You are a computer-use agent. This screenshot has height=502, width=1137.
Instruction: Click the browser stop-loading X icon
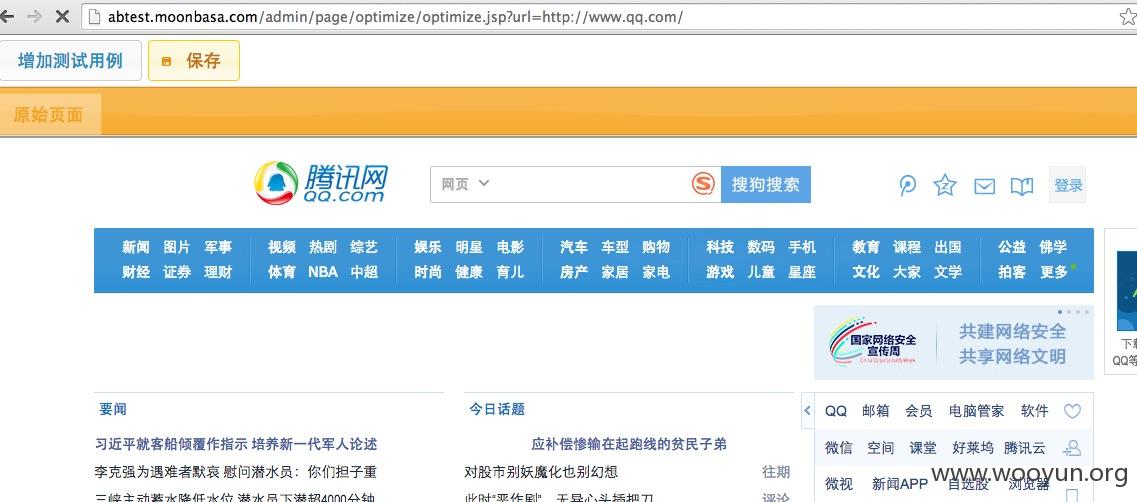[62, 16]
